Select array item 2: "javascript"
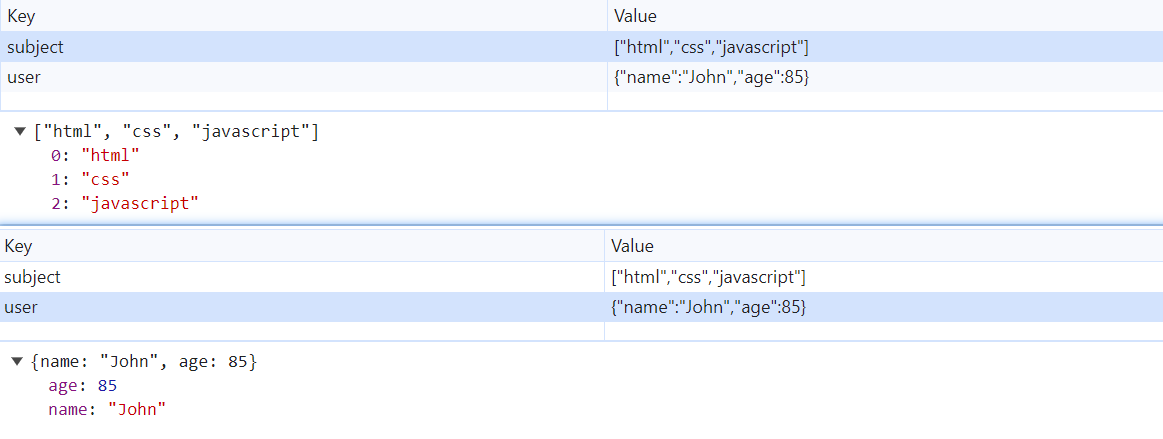The width and height of the screenshot is (1163, 439). pyautogui.click(x=124, y=204)
